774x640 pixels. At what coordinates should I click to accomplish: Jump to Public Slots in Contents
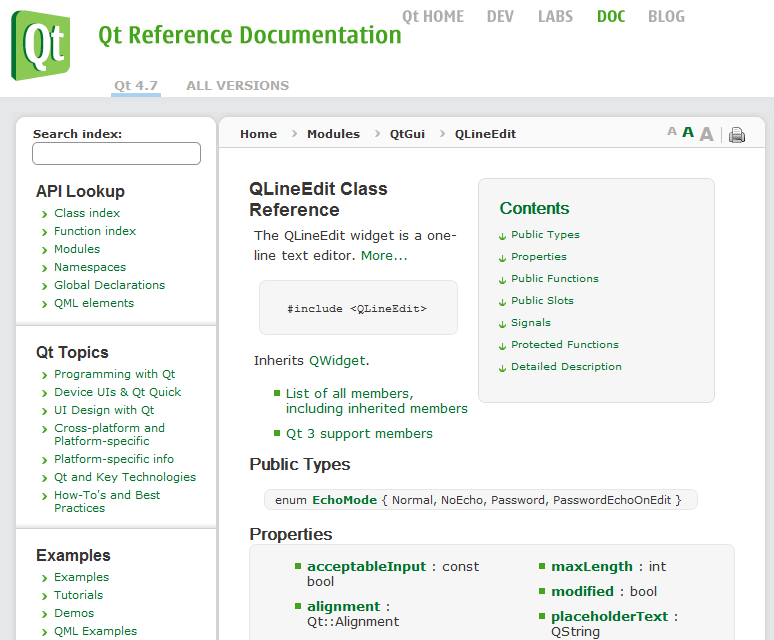(x=542, y=301)
